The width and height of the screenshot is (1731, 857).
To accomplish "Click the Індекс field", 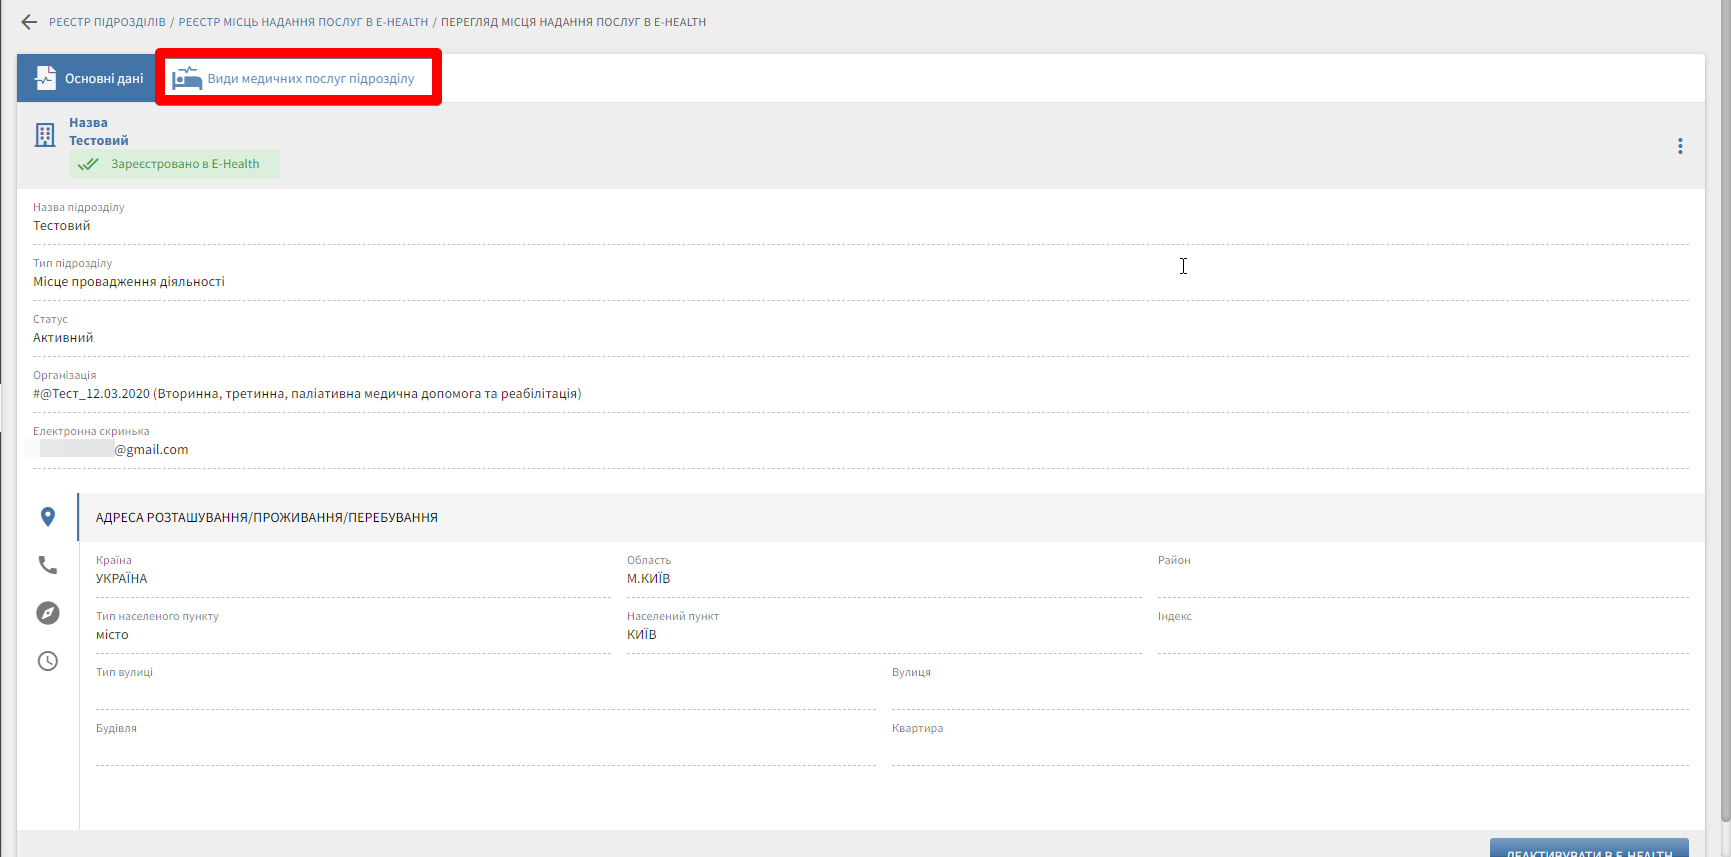I will pyautogui.click(x=1422, y=635).
